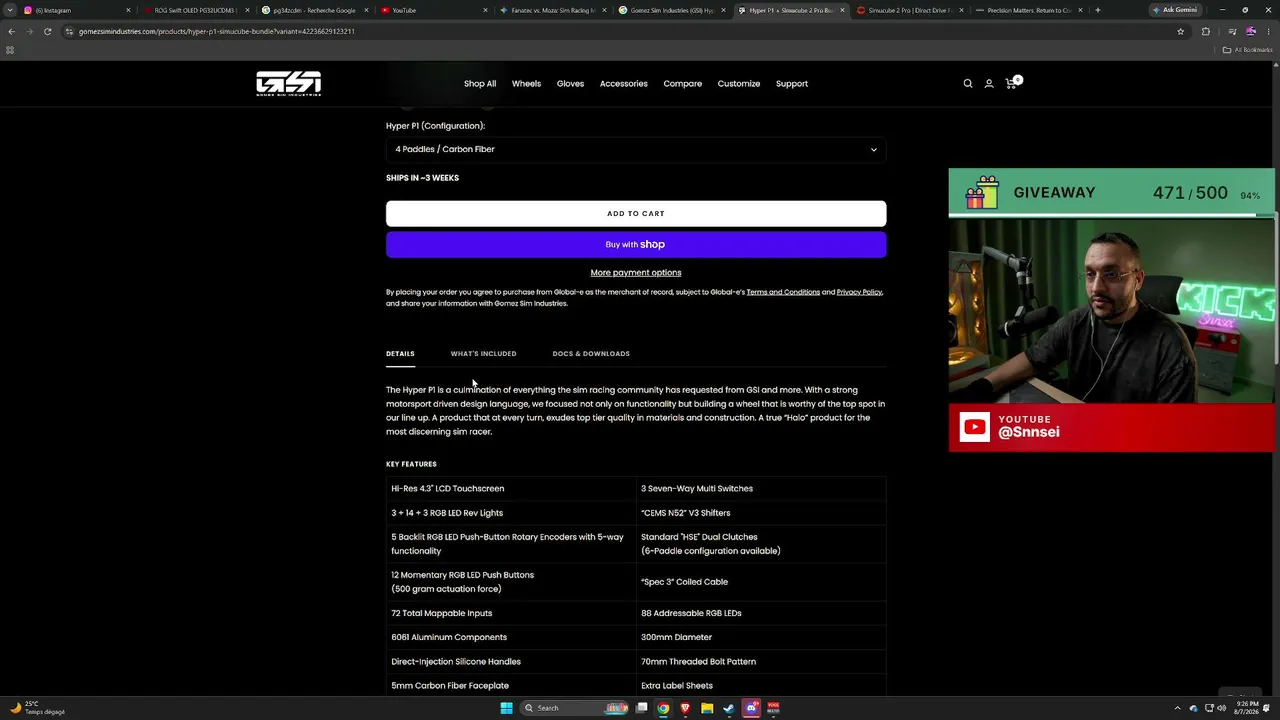
Task: Open the Chrome profile avatar
Action: [x=1250, y=31]
